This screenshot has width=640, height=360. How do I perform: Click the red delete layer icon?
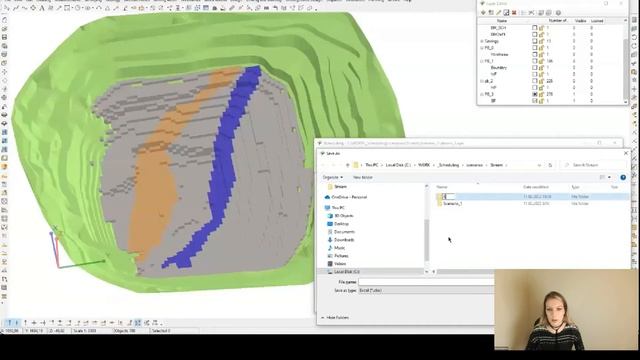tap(514, 13)
